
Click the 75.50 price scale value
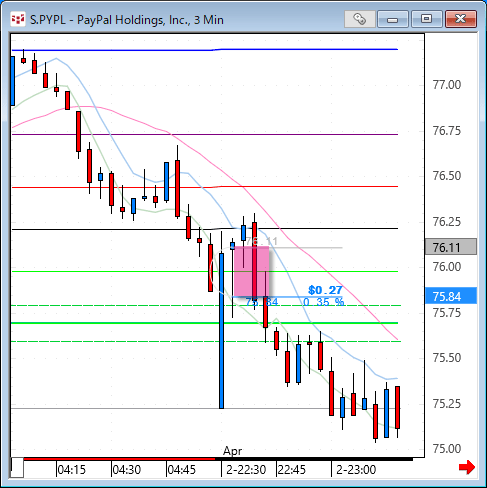(447, 358)
